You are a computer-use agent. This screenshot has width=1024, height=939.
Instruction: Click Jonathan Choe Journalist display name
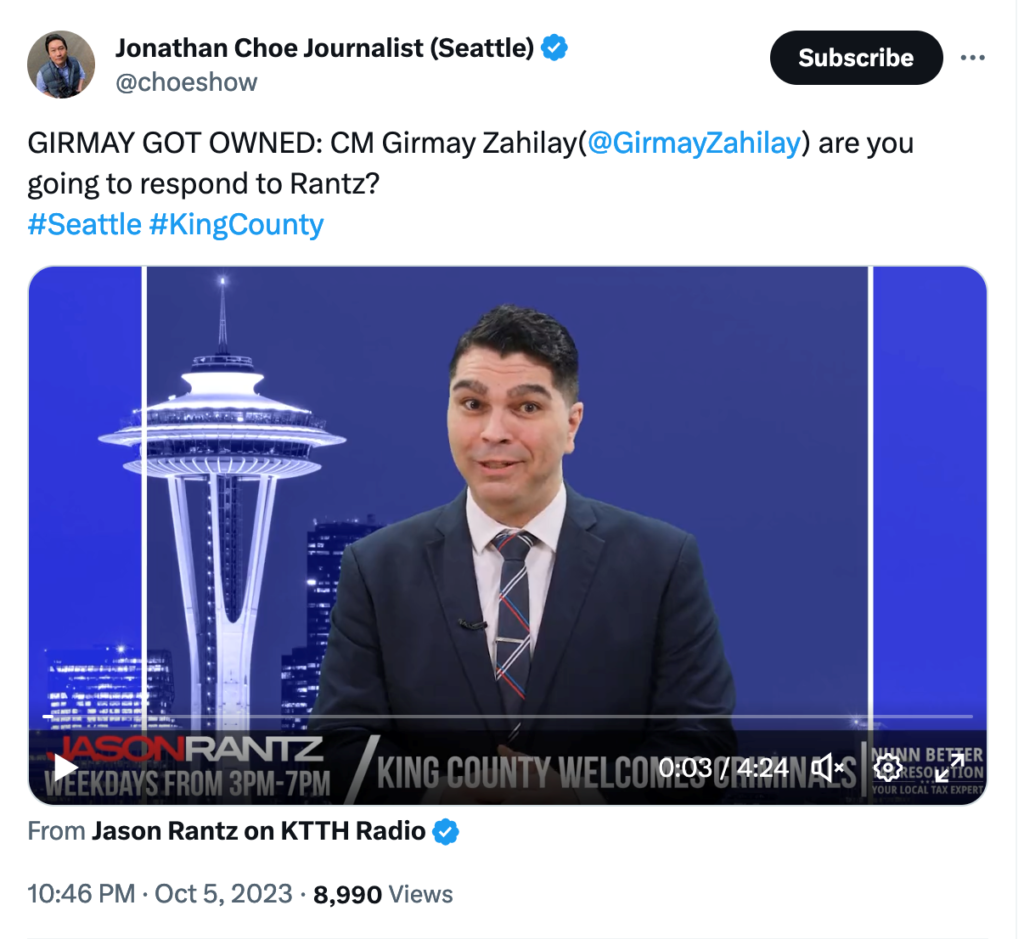click(325, 48)
